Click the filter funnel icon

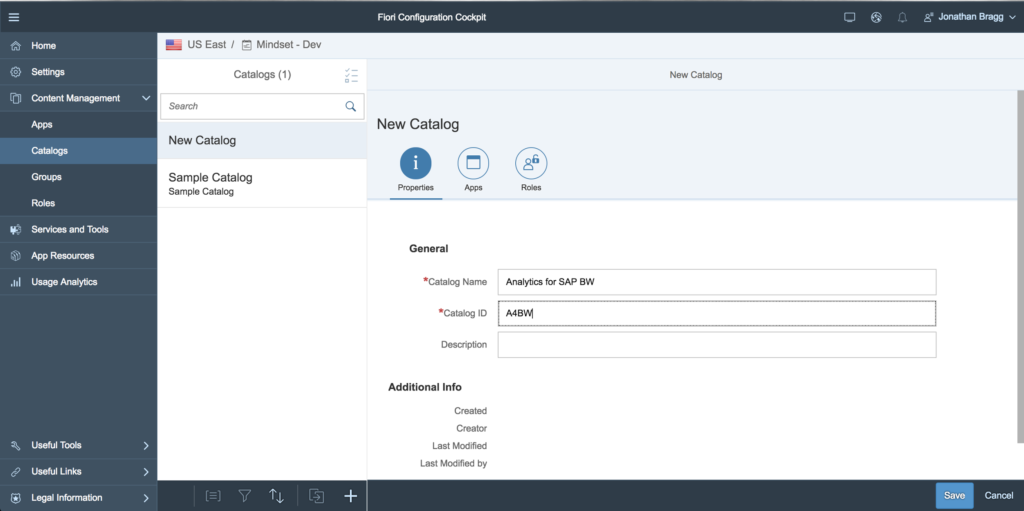(x=245, y=496)
